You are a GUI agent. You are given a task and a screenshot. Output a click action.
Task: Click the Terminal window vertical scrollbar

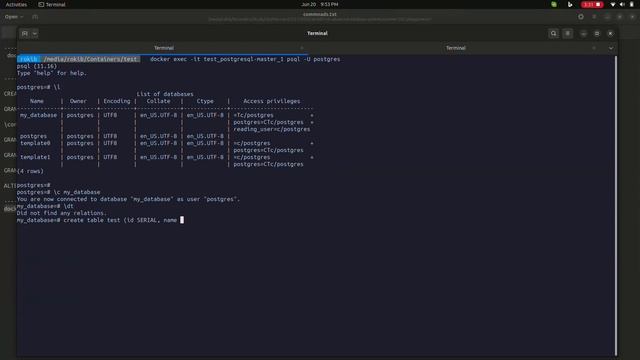coord(616,205)
